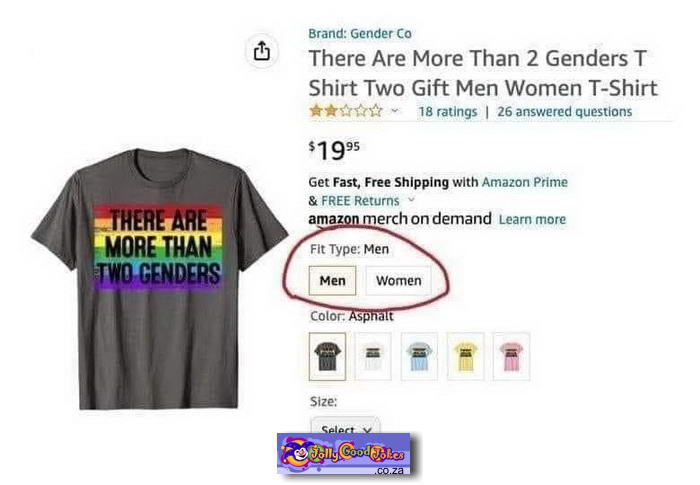
Task: Click the star rating icons
Action: pyautogui.click(x=346, y=111)
